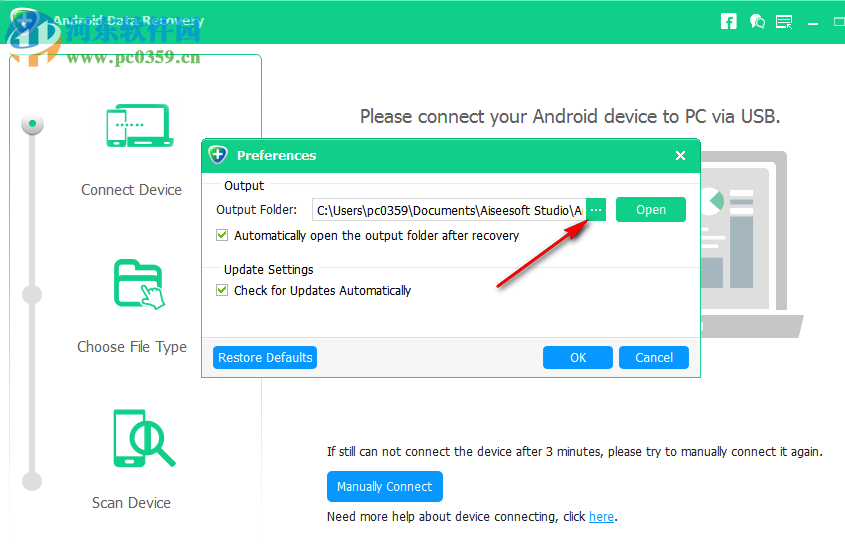Viewport: 845px width, 554px height.
Task: Click the Choose File Type label
Action: pyautogui.click(x=132, y=347)
